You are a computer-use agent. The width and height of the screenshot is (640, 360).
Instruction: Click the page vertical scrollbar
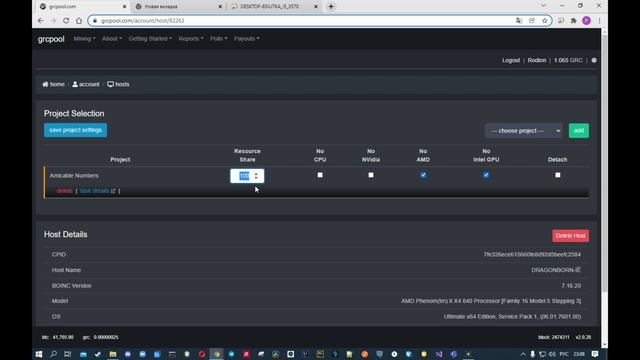[x=604, y=163]
